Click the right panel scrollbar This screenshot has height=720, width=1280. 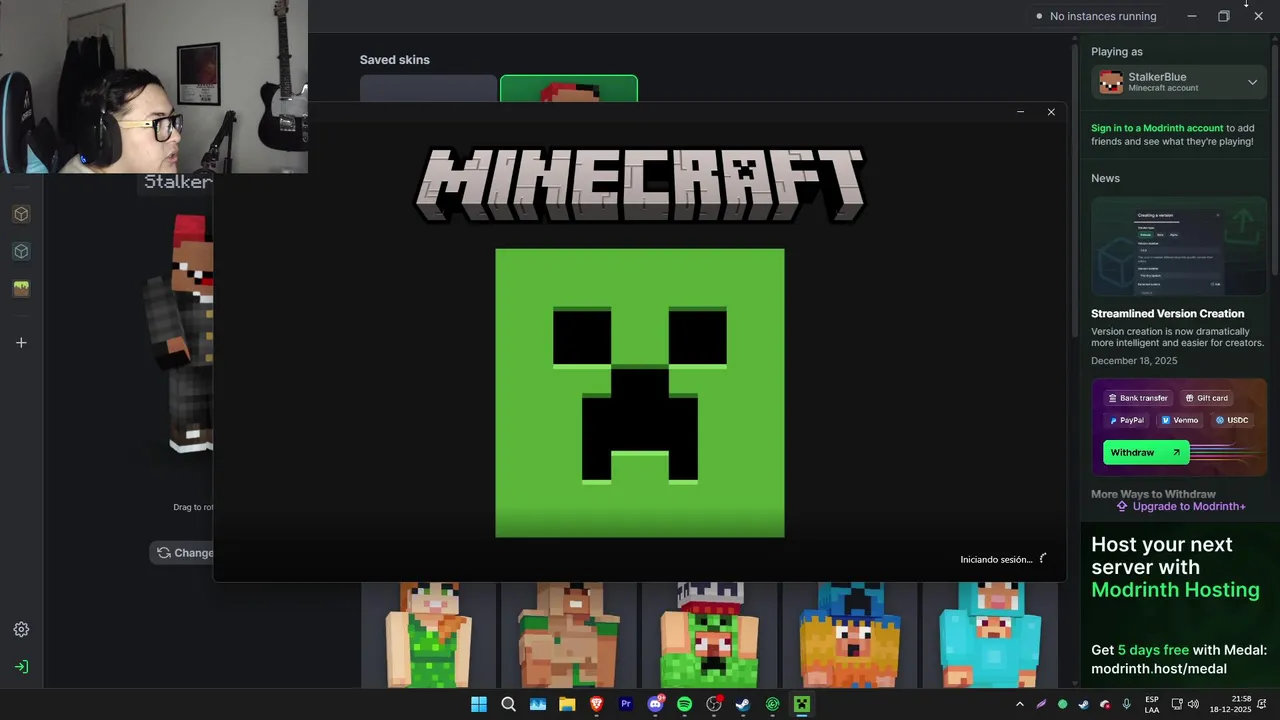tap(1274, 160)
